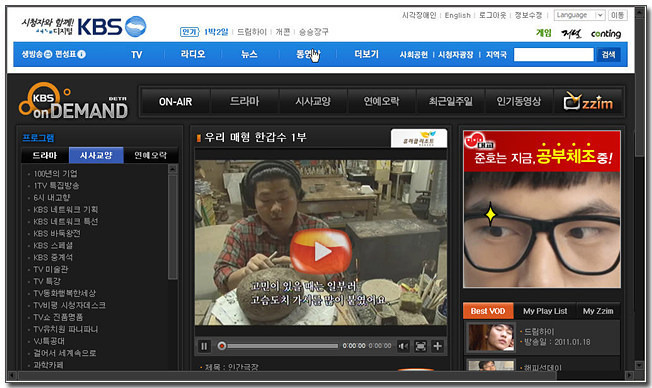Click the 인기 badge near the top links

click(x=189, y=32)
